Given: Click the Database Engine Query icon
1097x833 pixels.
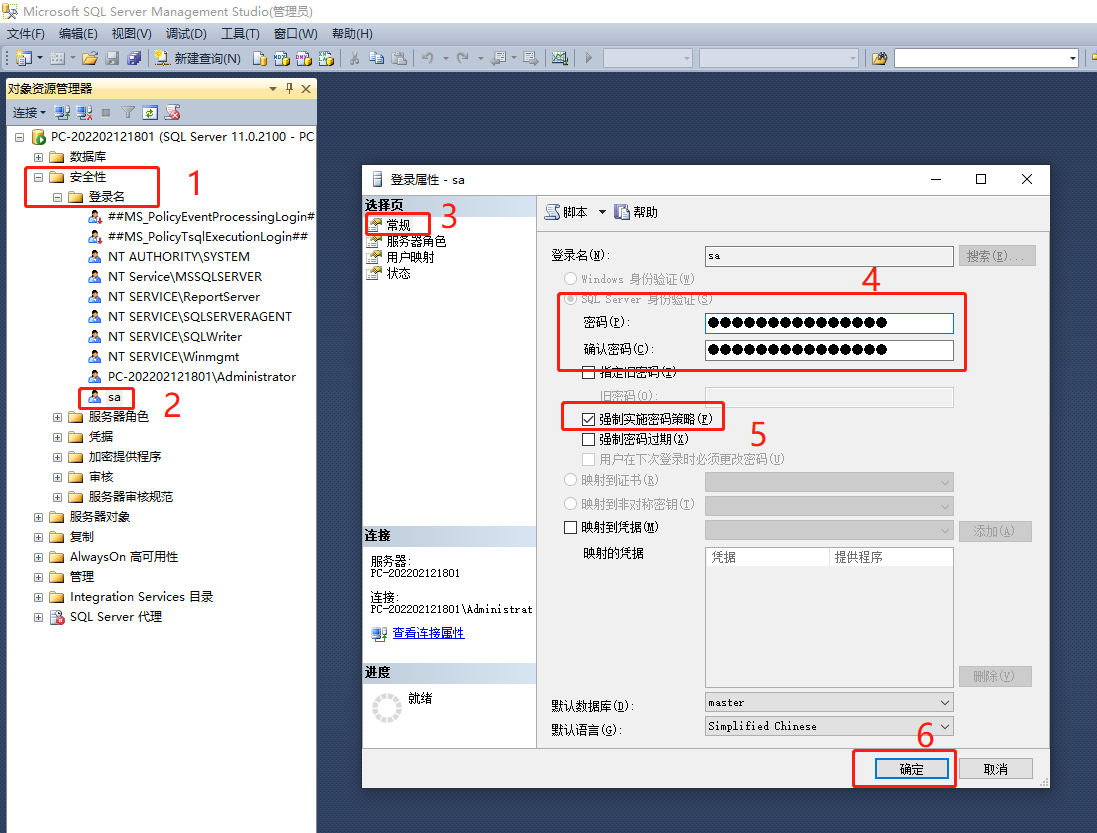Looking at the screenshot, I should point(260,58).
